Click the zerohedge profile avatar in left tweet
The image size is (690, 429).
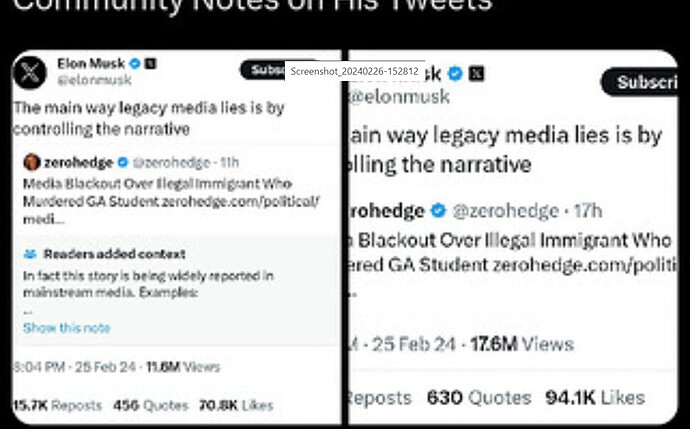point(32,161)
